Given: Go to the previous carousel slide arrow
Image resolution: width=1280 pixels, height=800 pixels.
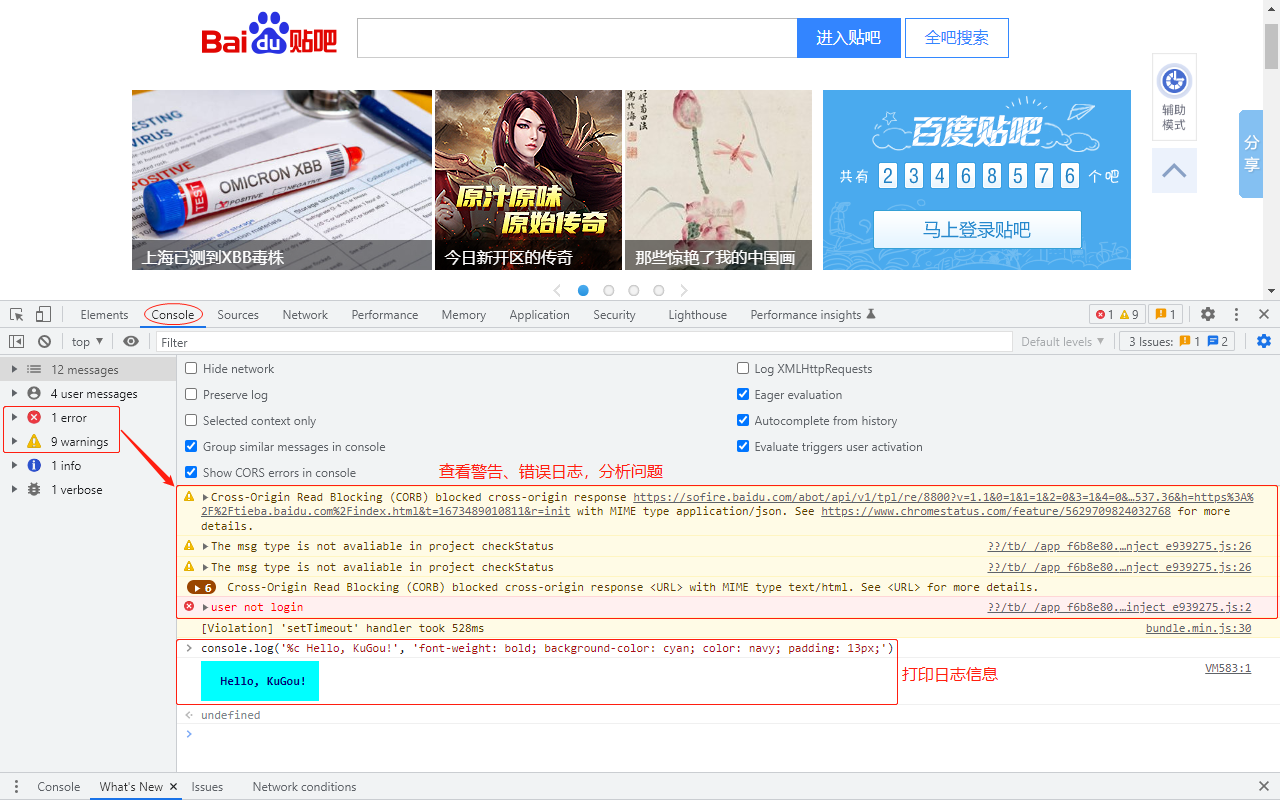Looking at the screenshot, I should [x=558, y=291].
